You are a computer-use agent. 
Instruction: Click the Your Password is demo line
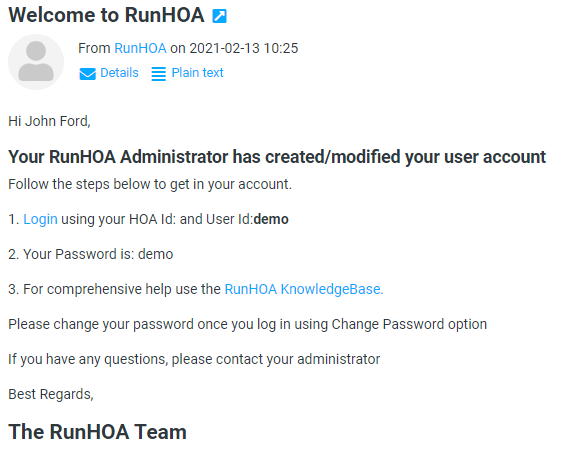click(90, 254)
